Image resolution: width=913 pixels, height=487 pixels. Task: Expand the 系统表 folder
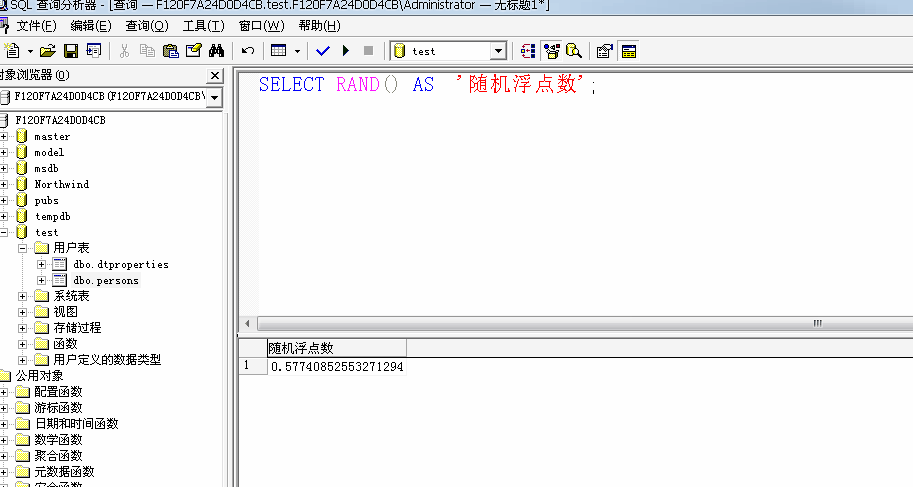(22, 296)
